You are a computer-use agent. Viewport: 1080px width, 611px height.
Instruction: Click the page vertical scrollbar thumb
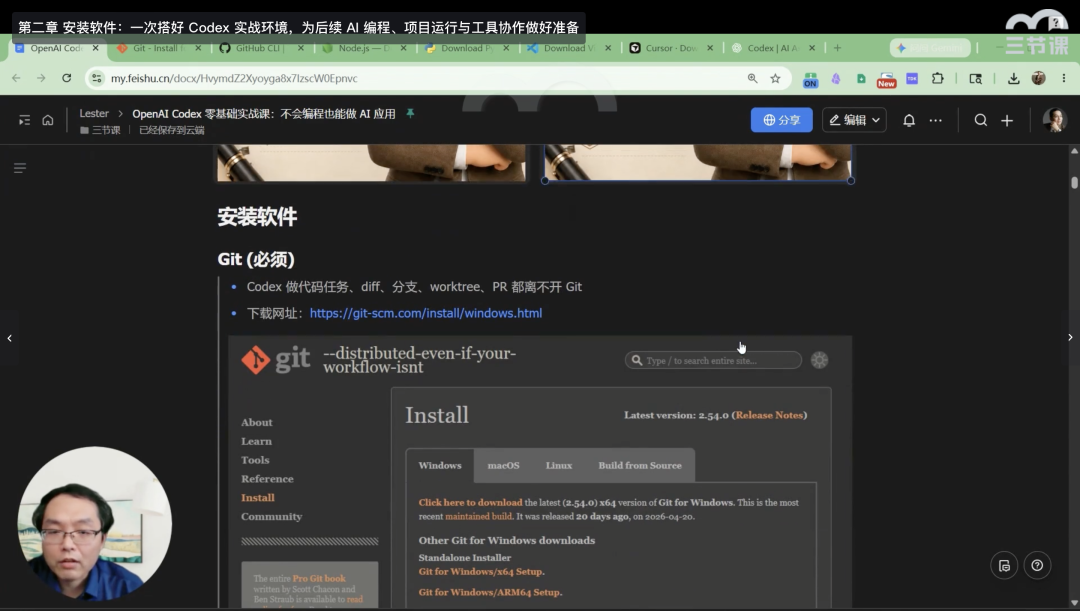coord(1074,182)
